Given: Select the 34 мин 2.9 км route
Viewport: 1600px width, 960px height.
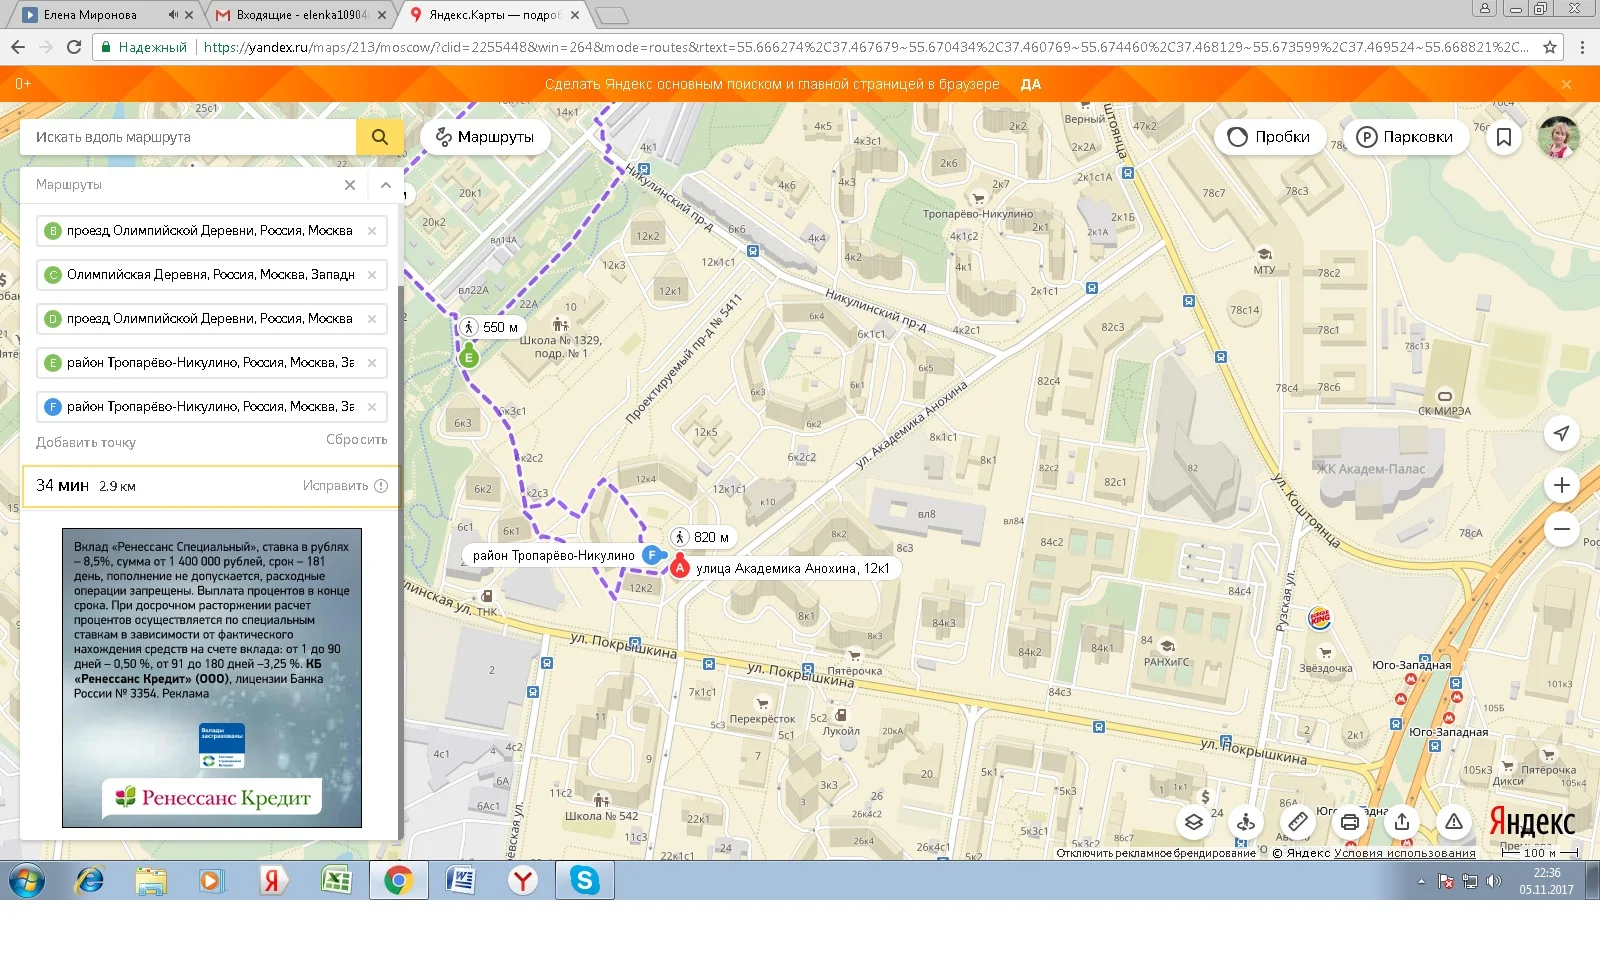Looking at the screenshot, I should 211,486.
